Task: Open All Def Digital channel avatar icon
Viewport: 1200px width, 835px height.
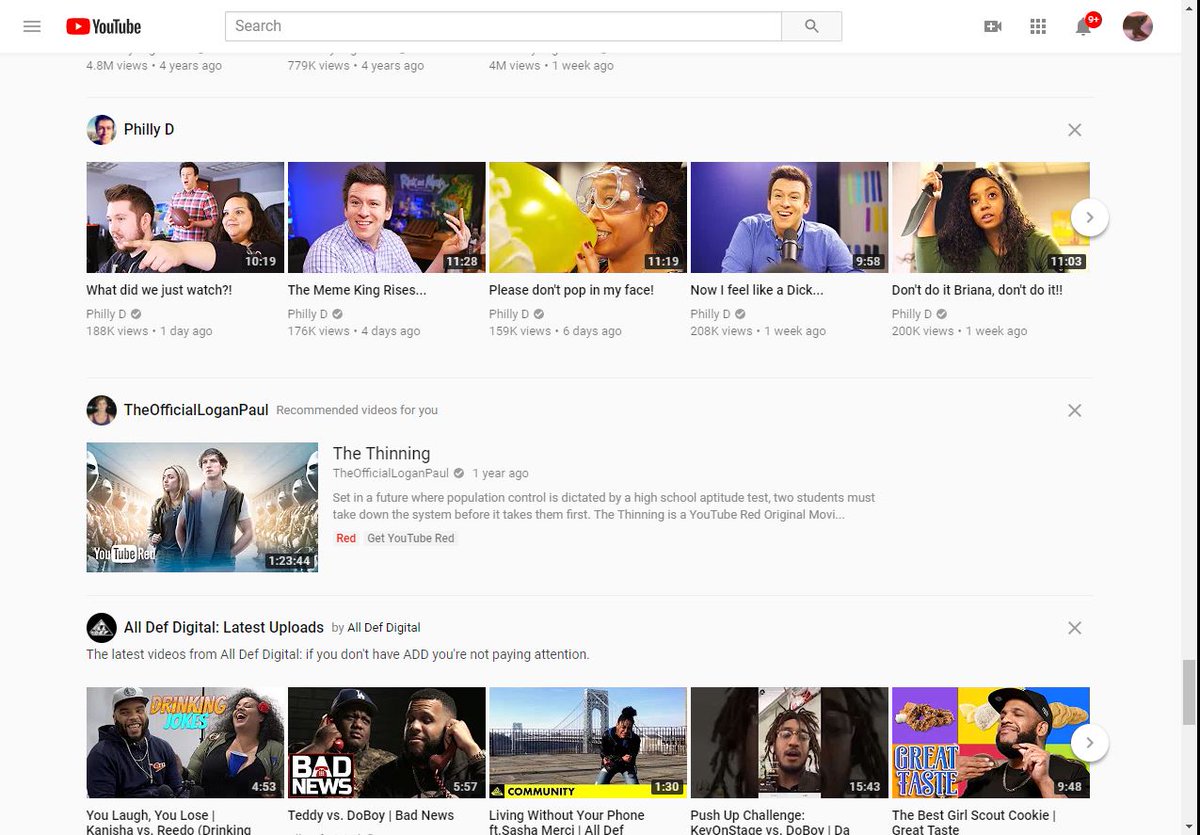Action: (101, 628)
